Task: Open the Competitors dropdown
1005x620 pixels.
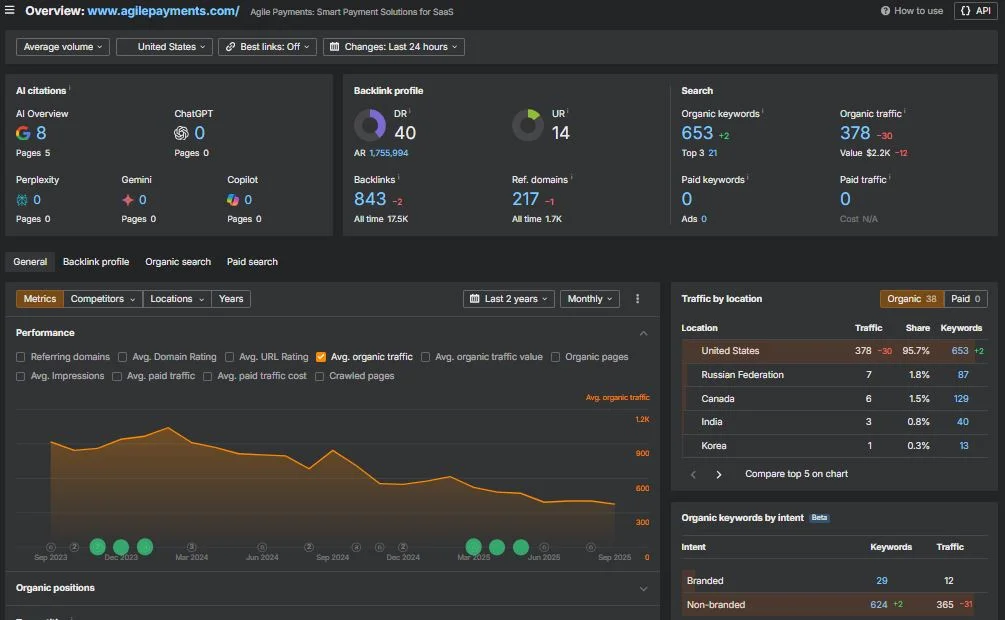Action: [103, 299]
